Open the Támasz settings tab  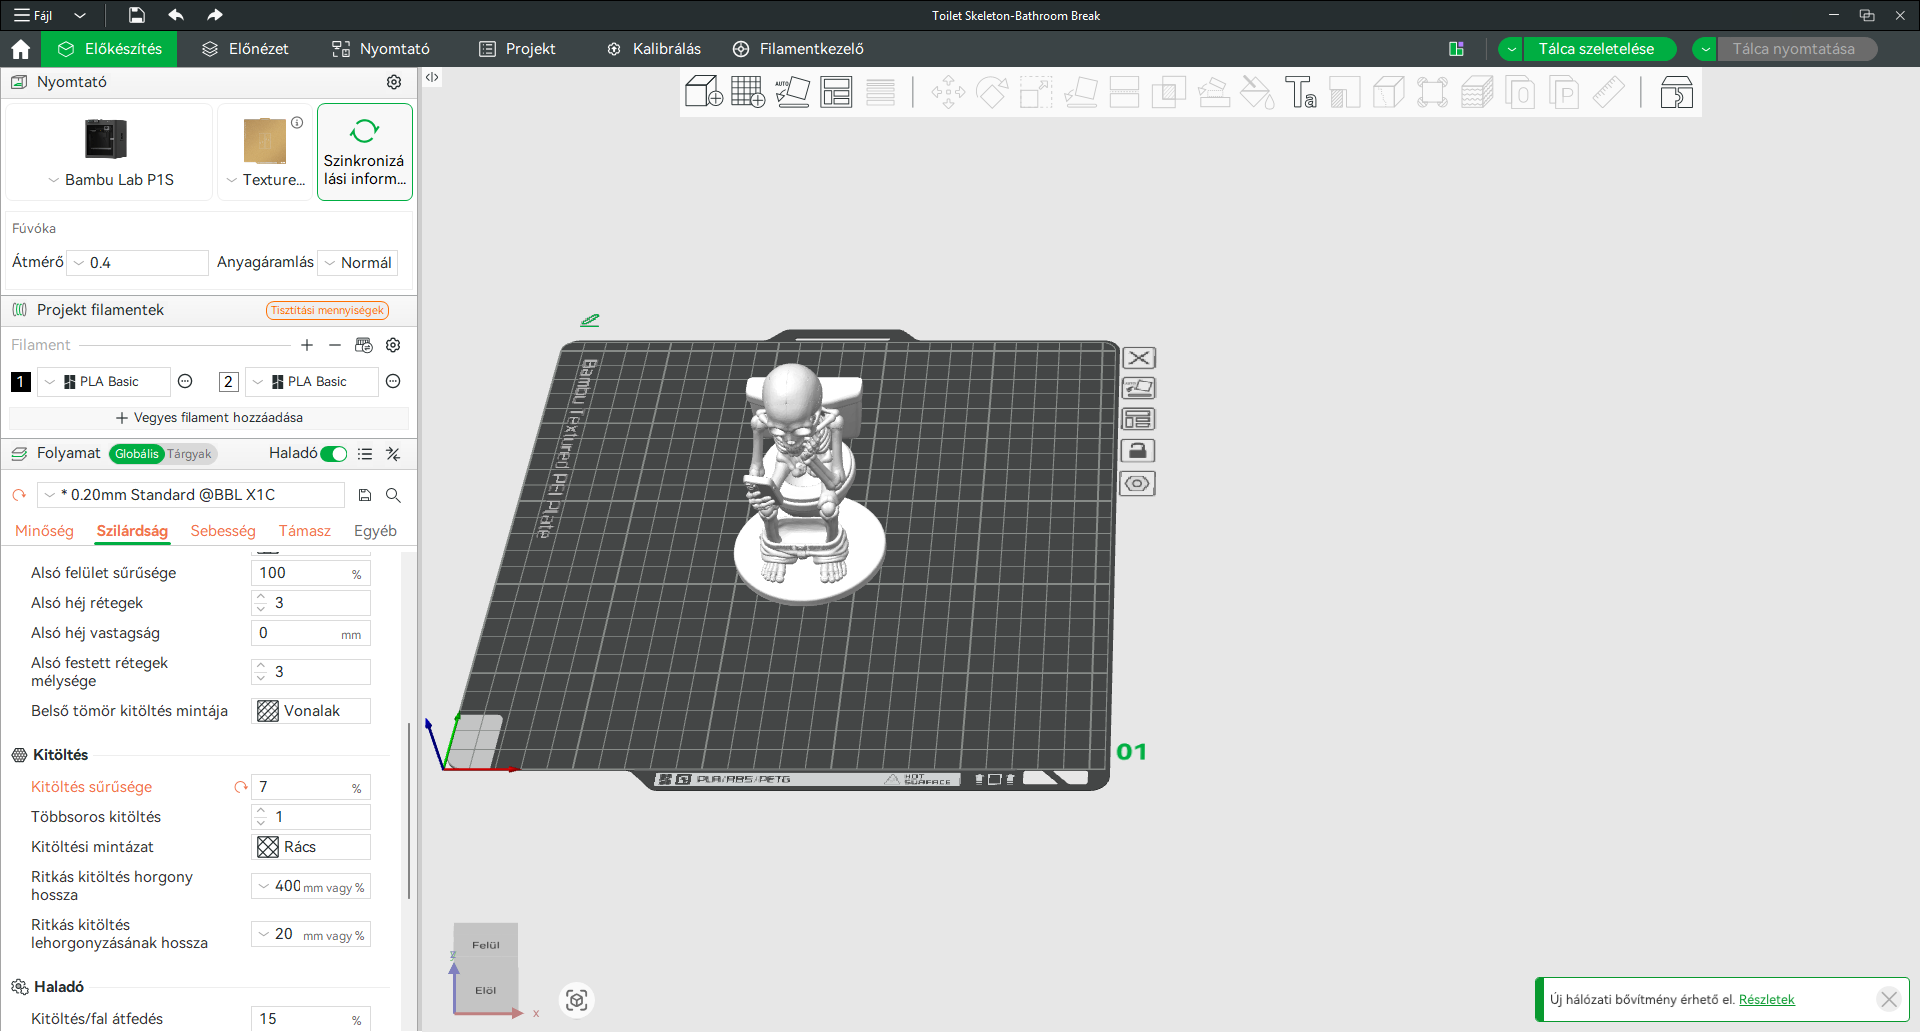[x=305, y=531]
